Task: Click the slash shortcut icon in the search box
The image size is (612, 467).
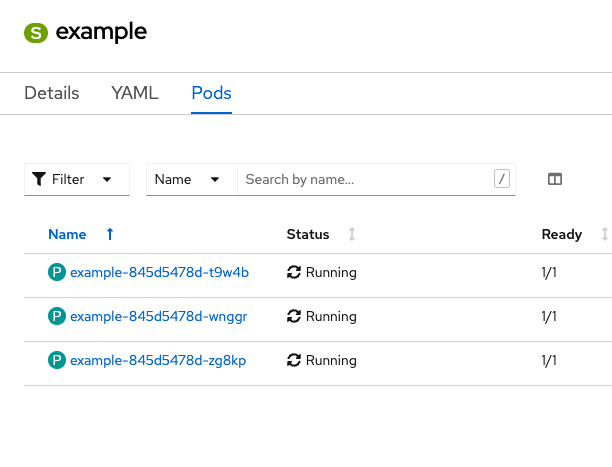Action: (x=502, y=179)
